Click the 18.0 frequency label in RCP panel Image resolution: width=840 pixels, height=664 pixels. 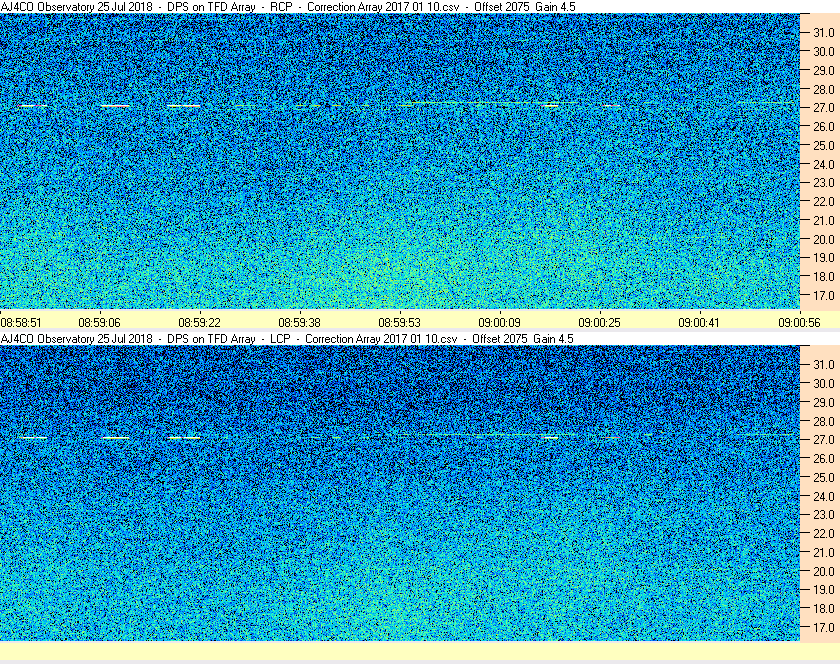(x=823, y=277)
